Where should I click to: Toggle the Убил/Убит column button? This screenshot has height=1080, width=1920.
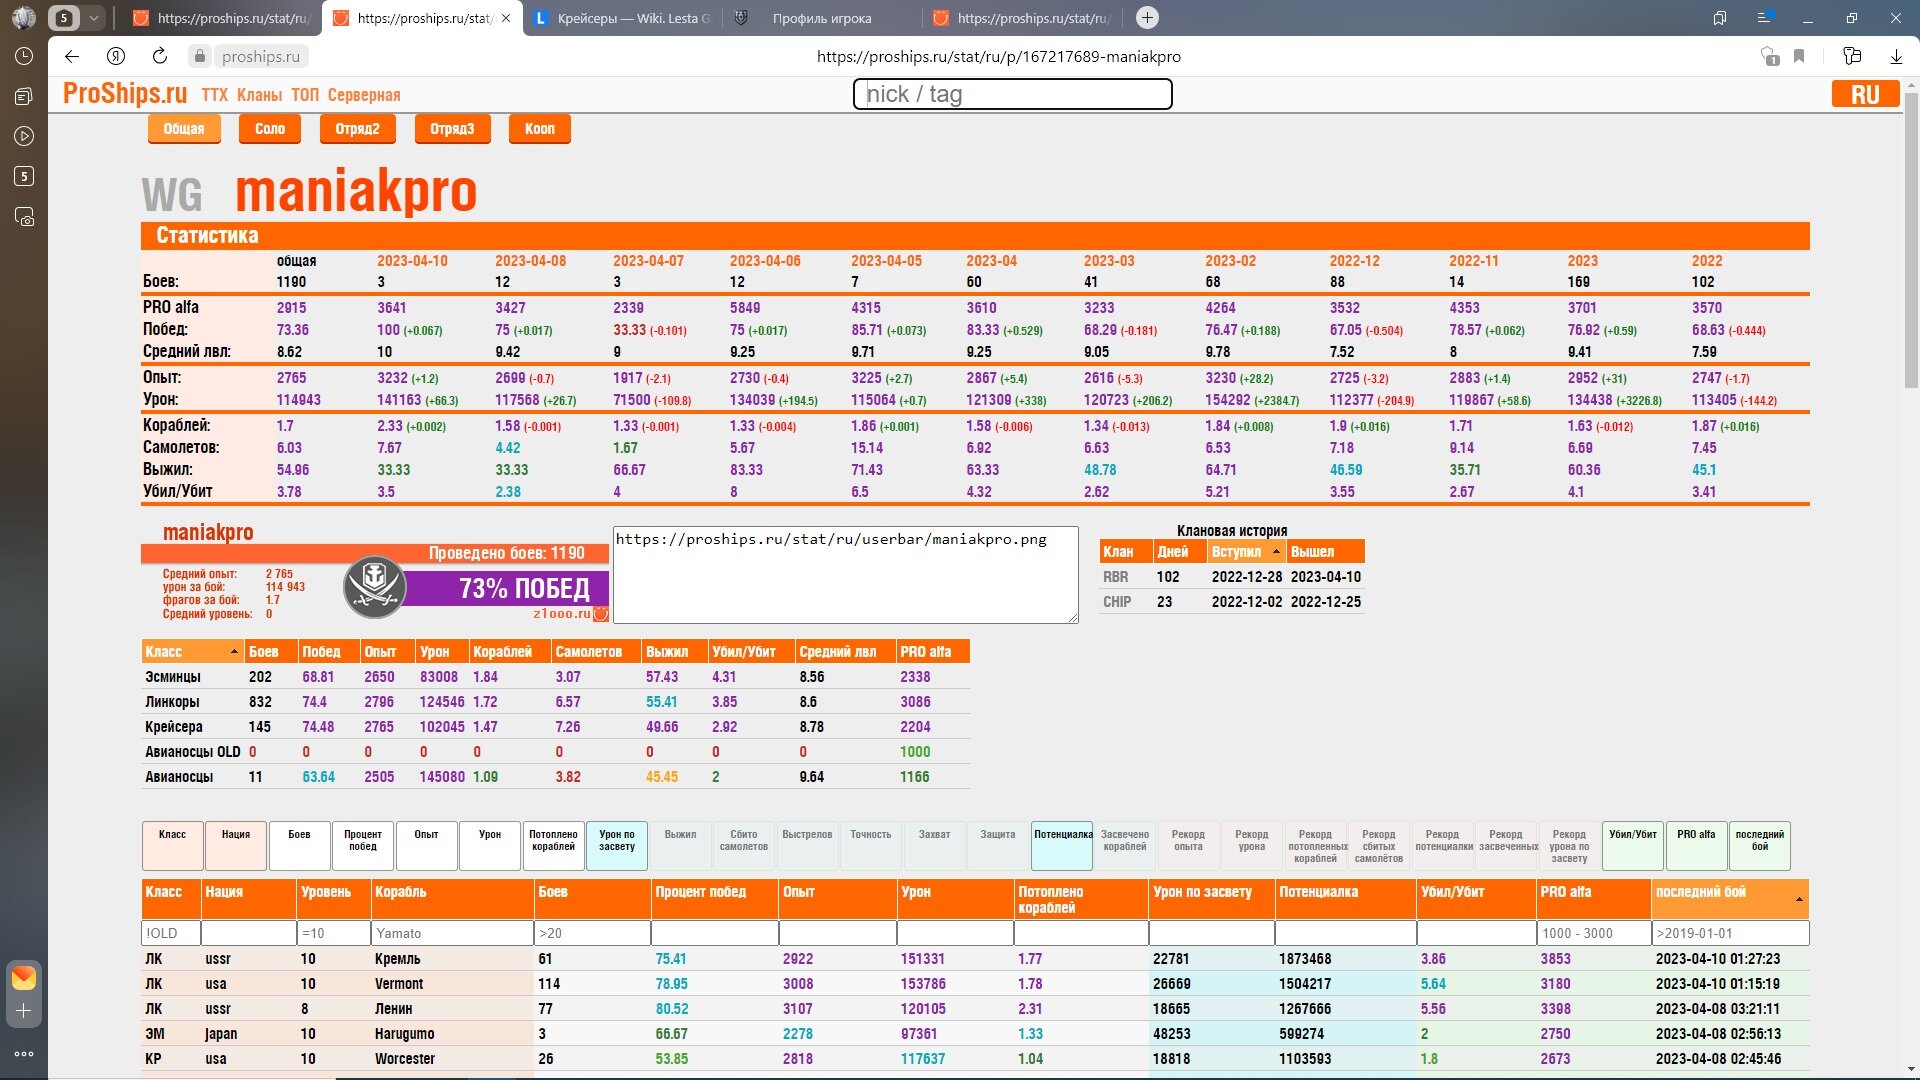(1633, 846)
